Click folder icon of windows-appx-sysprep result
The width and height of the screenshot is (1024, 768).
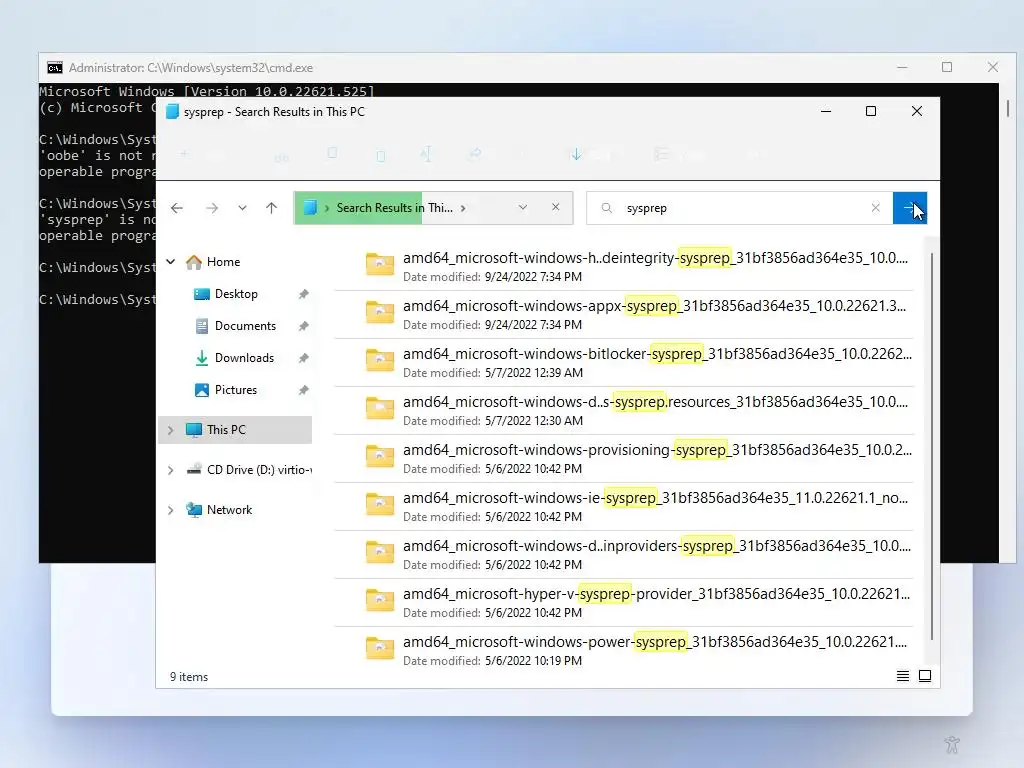[x=379, y=313]
